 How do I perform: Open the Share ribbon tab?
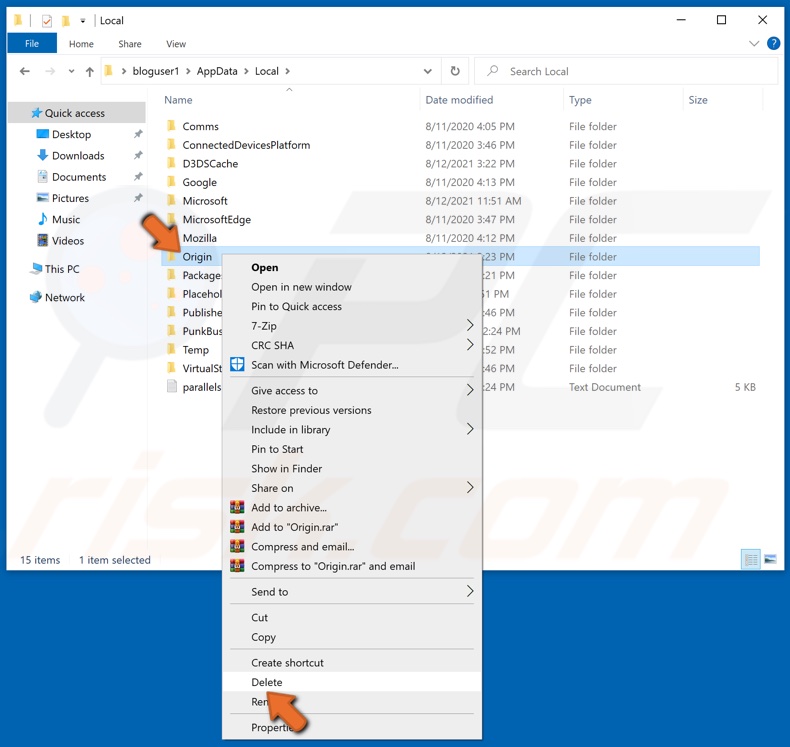click(129, 44)
